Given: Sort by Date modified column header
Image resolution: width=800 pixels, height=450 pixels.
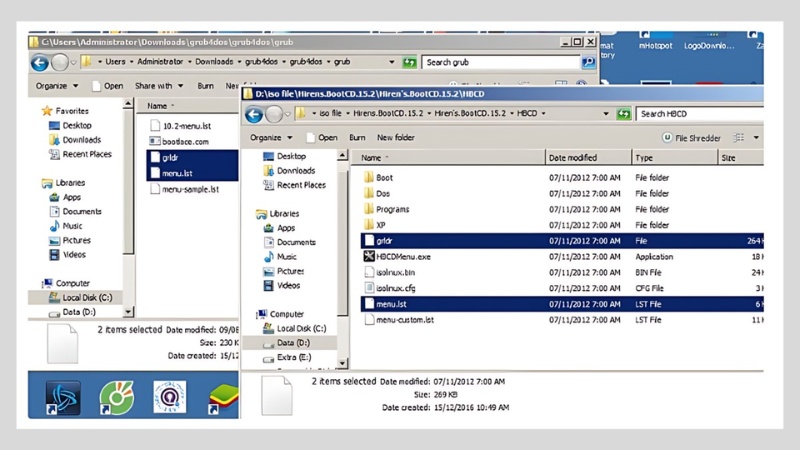Looking at the screenshot, I should [x=573, y=158].
